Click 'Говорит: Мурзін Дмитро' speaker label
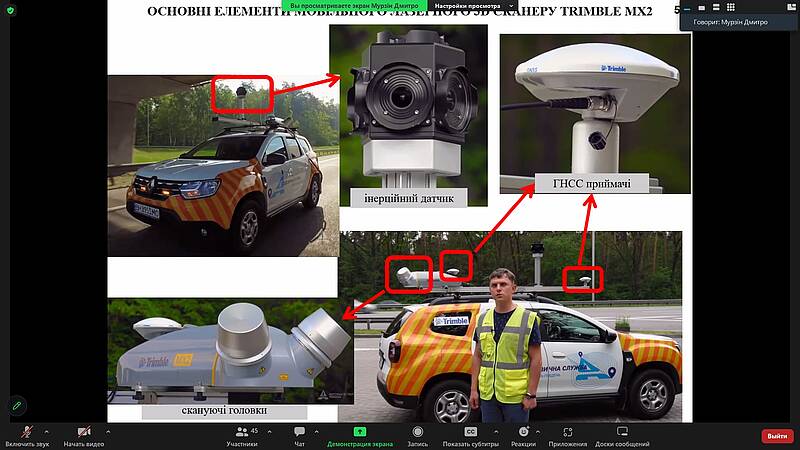This screenshot has width=800, height=450. tap(730, 22)
